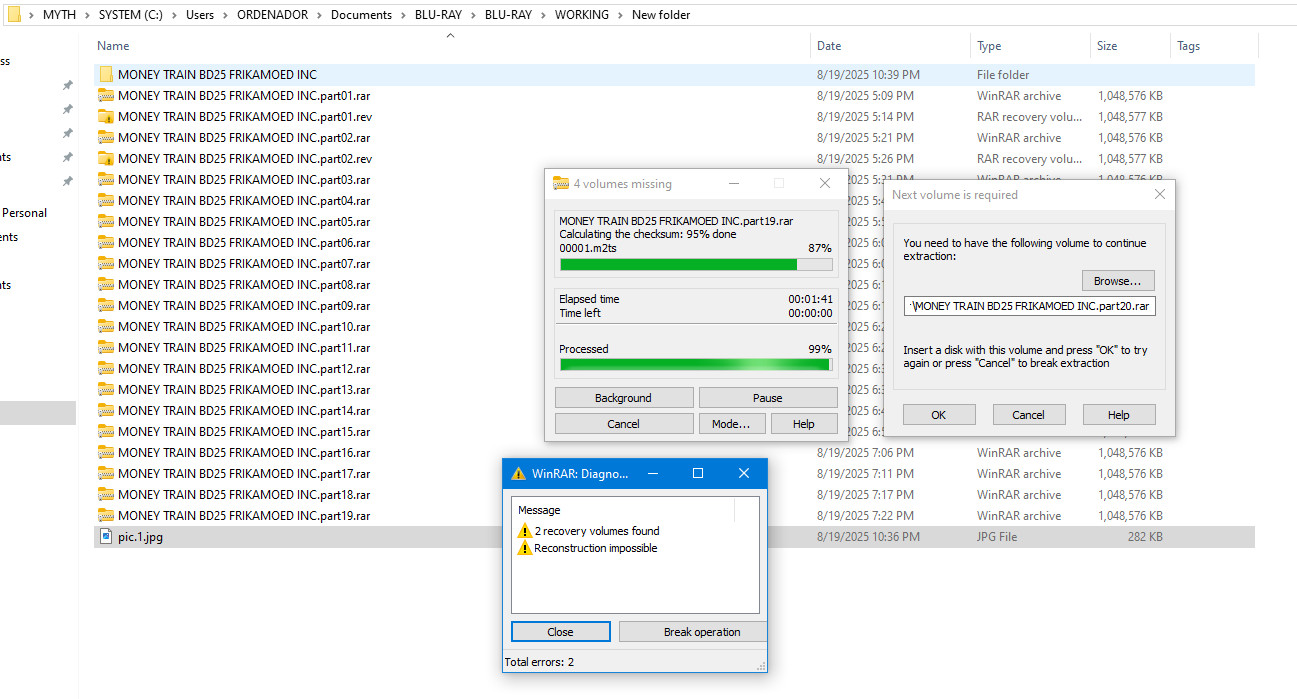The height and width of the screenshot is (699, 1297).
Task: Click the archive icon of part16.rar
Action: click(106, 453)
